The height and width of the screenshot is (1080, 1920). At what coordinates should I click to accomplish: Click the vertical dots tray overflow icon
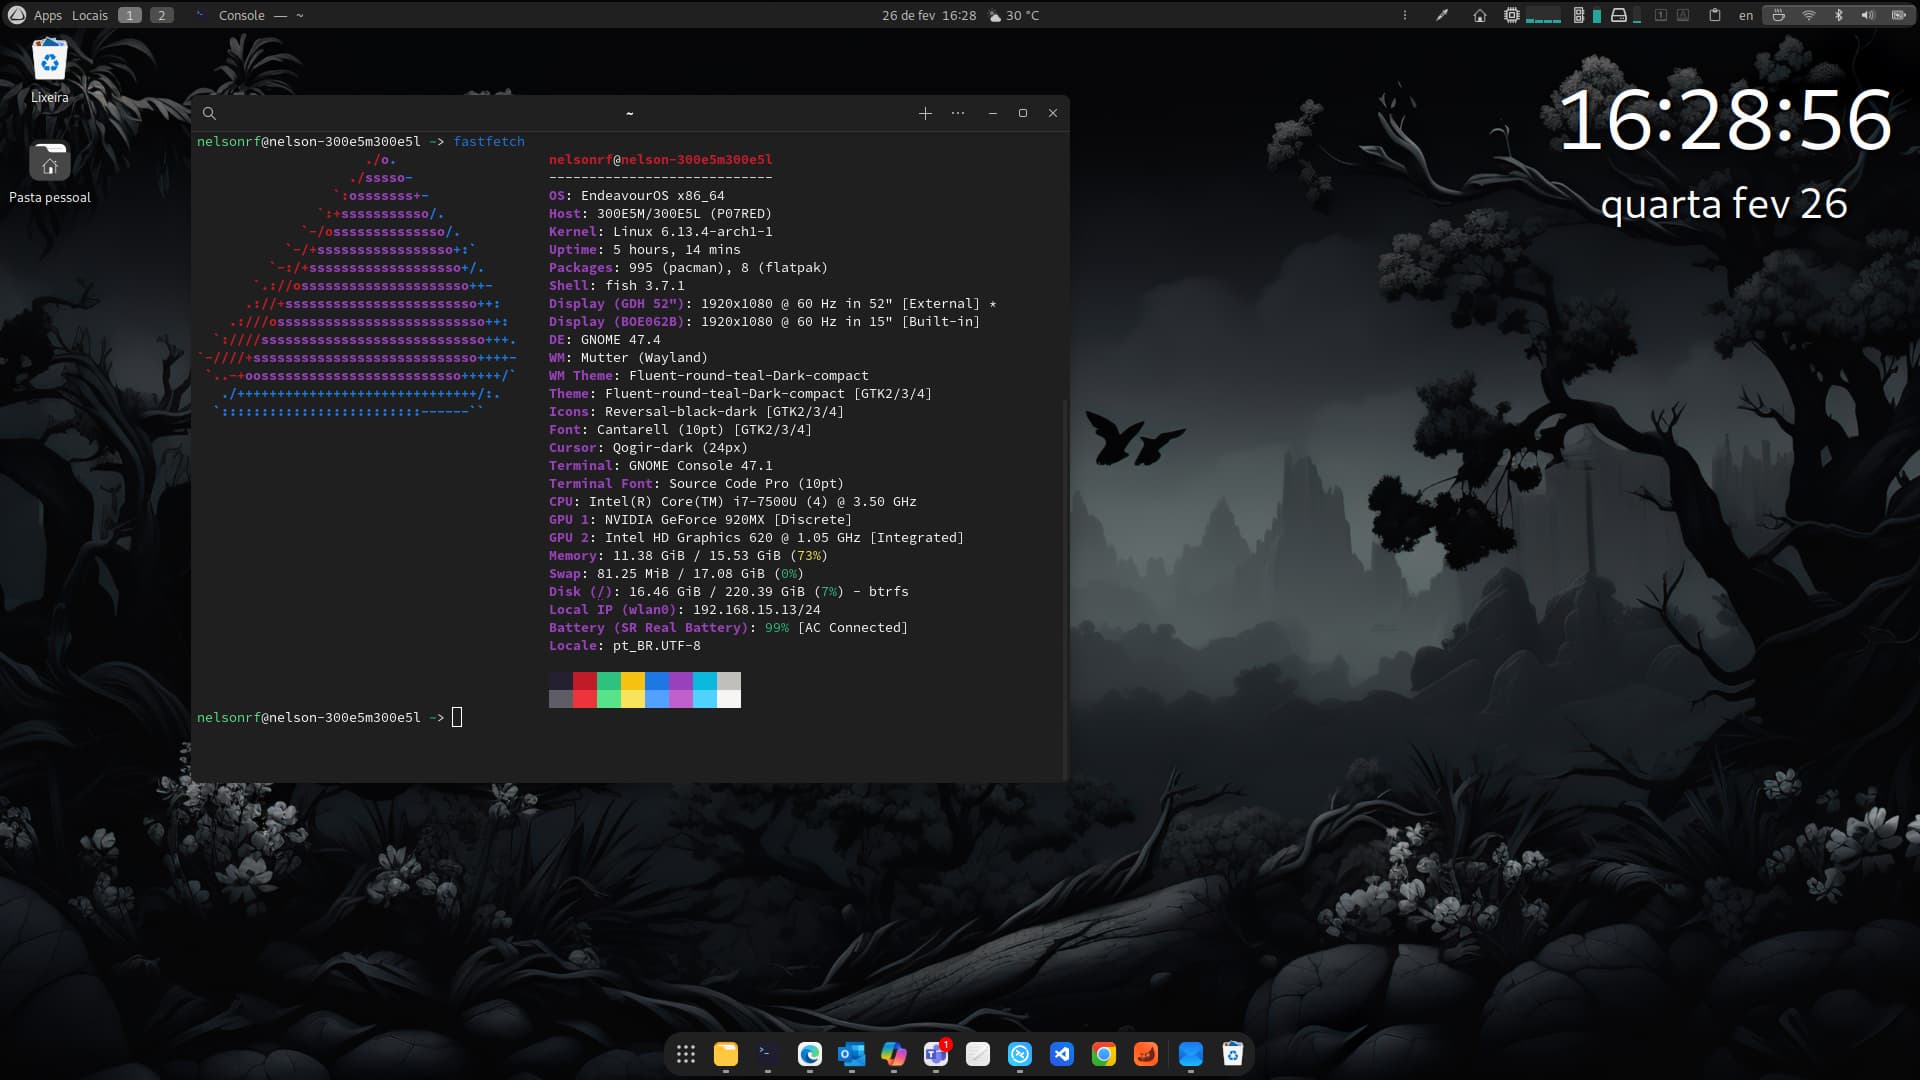(x=1405, y=15)
